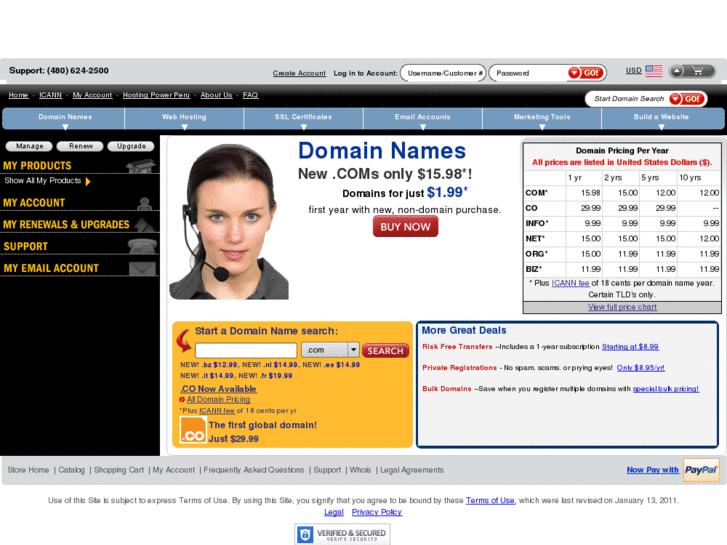Click the .CO Now Available link
This screenshot has height=545, width=727.
click(x=218, y=389)
